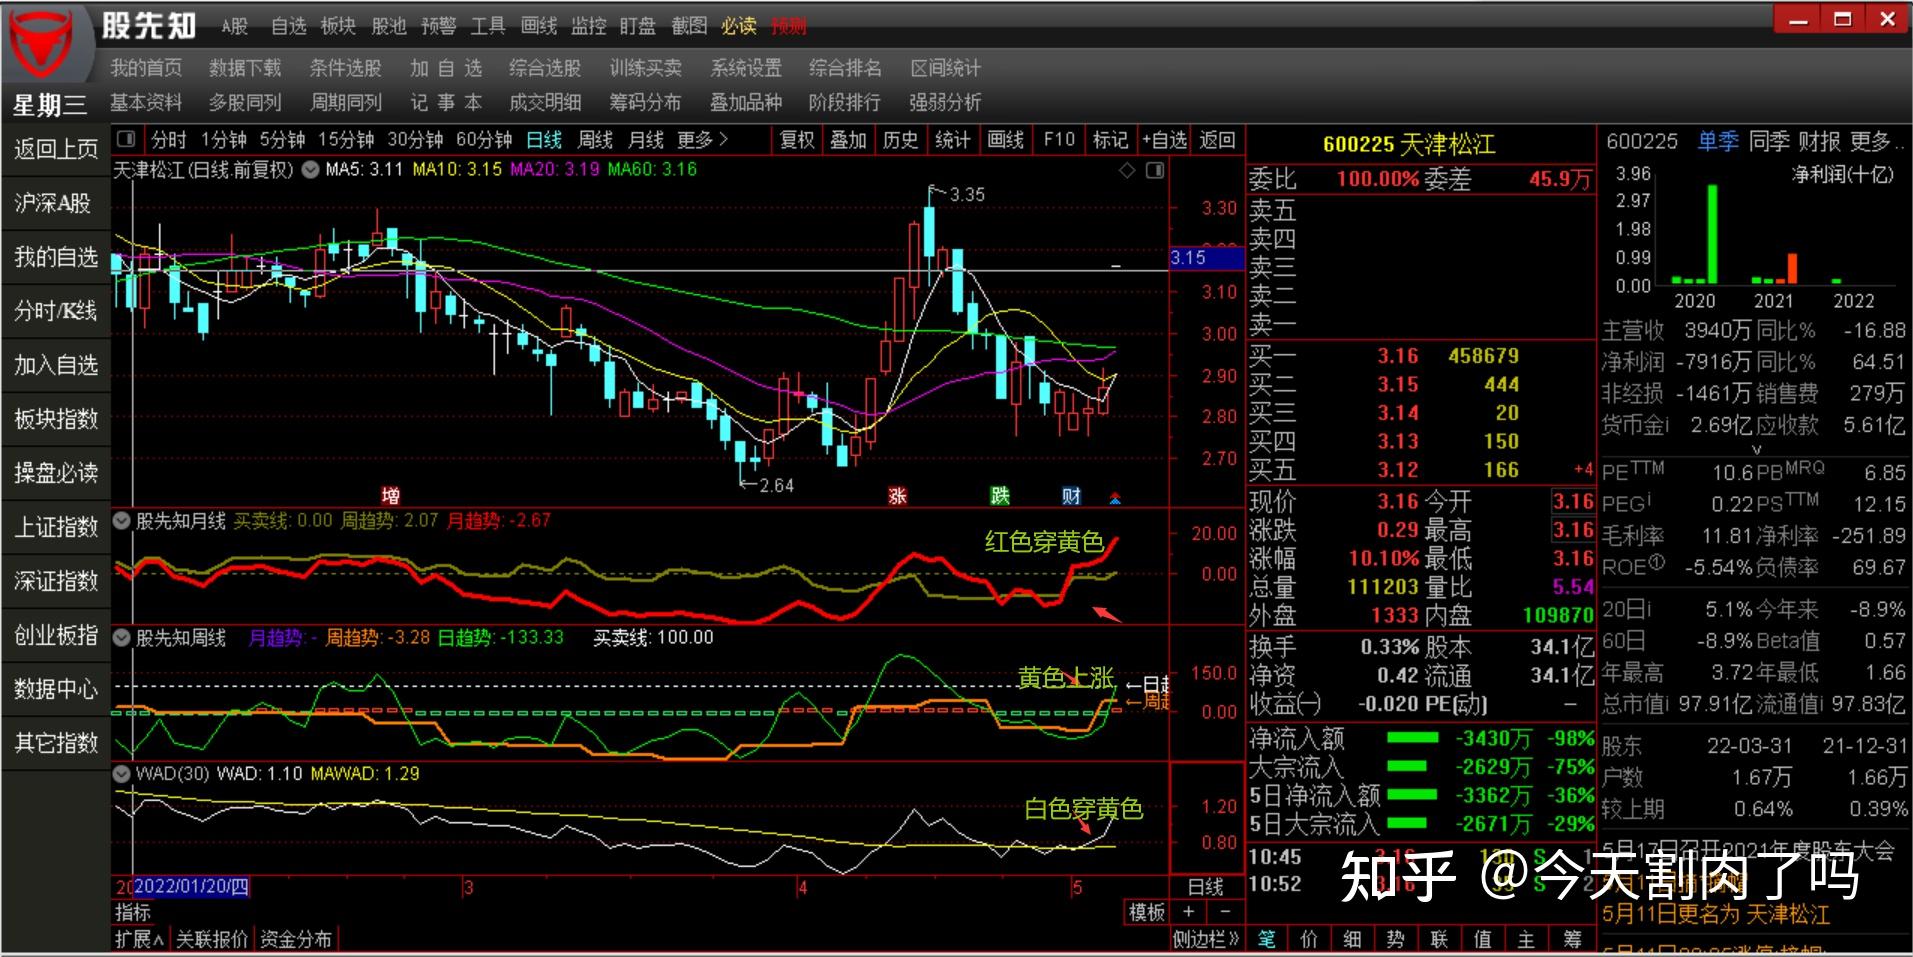Screen dimensions: 1913x957
Task: Open the 画线 drawing tool in top bar
Action: point(539,26)
